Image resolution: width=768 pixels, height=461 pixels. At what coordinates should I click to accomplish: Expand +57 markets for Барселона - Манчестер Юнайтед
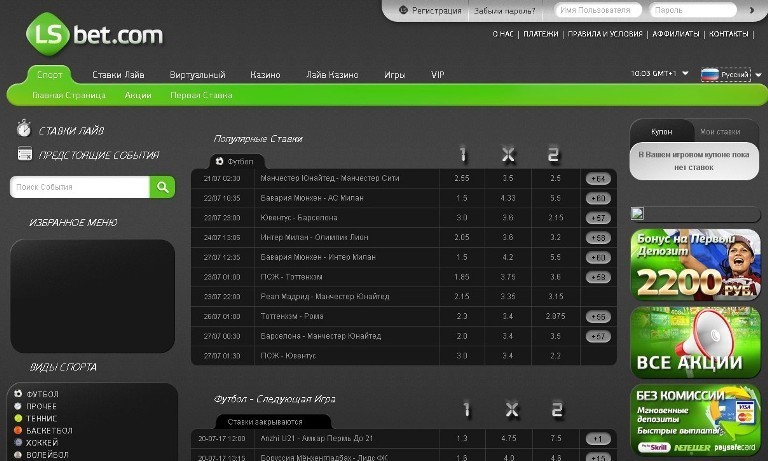[598, 337]
